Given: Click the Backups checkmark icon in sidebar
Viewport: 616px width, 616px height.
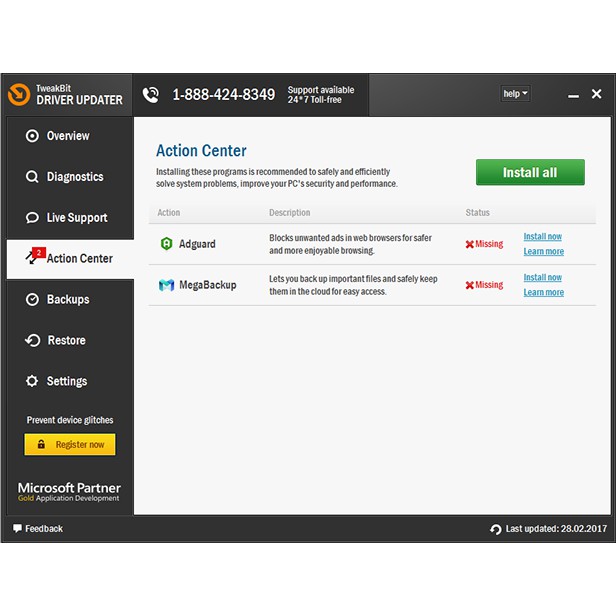Looking at the screenshot, I should click(32, 300).
